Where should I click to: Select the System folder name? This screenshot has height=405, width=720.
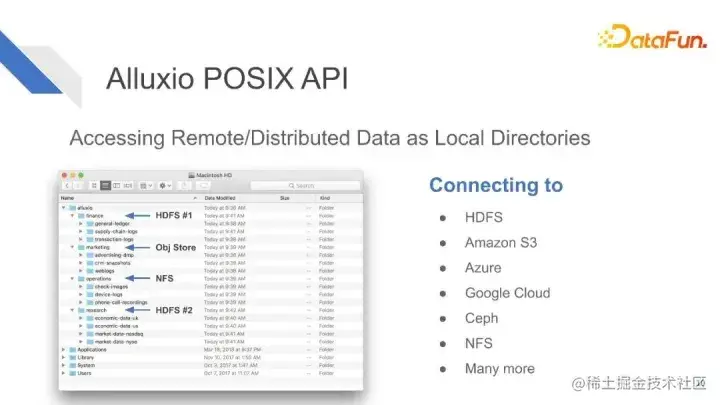tap(86, 365)
